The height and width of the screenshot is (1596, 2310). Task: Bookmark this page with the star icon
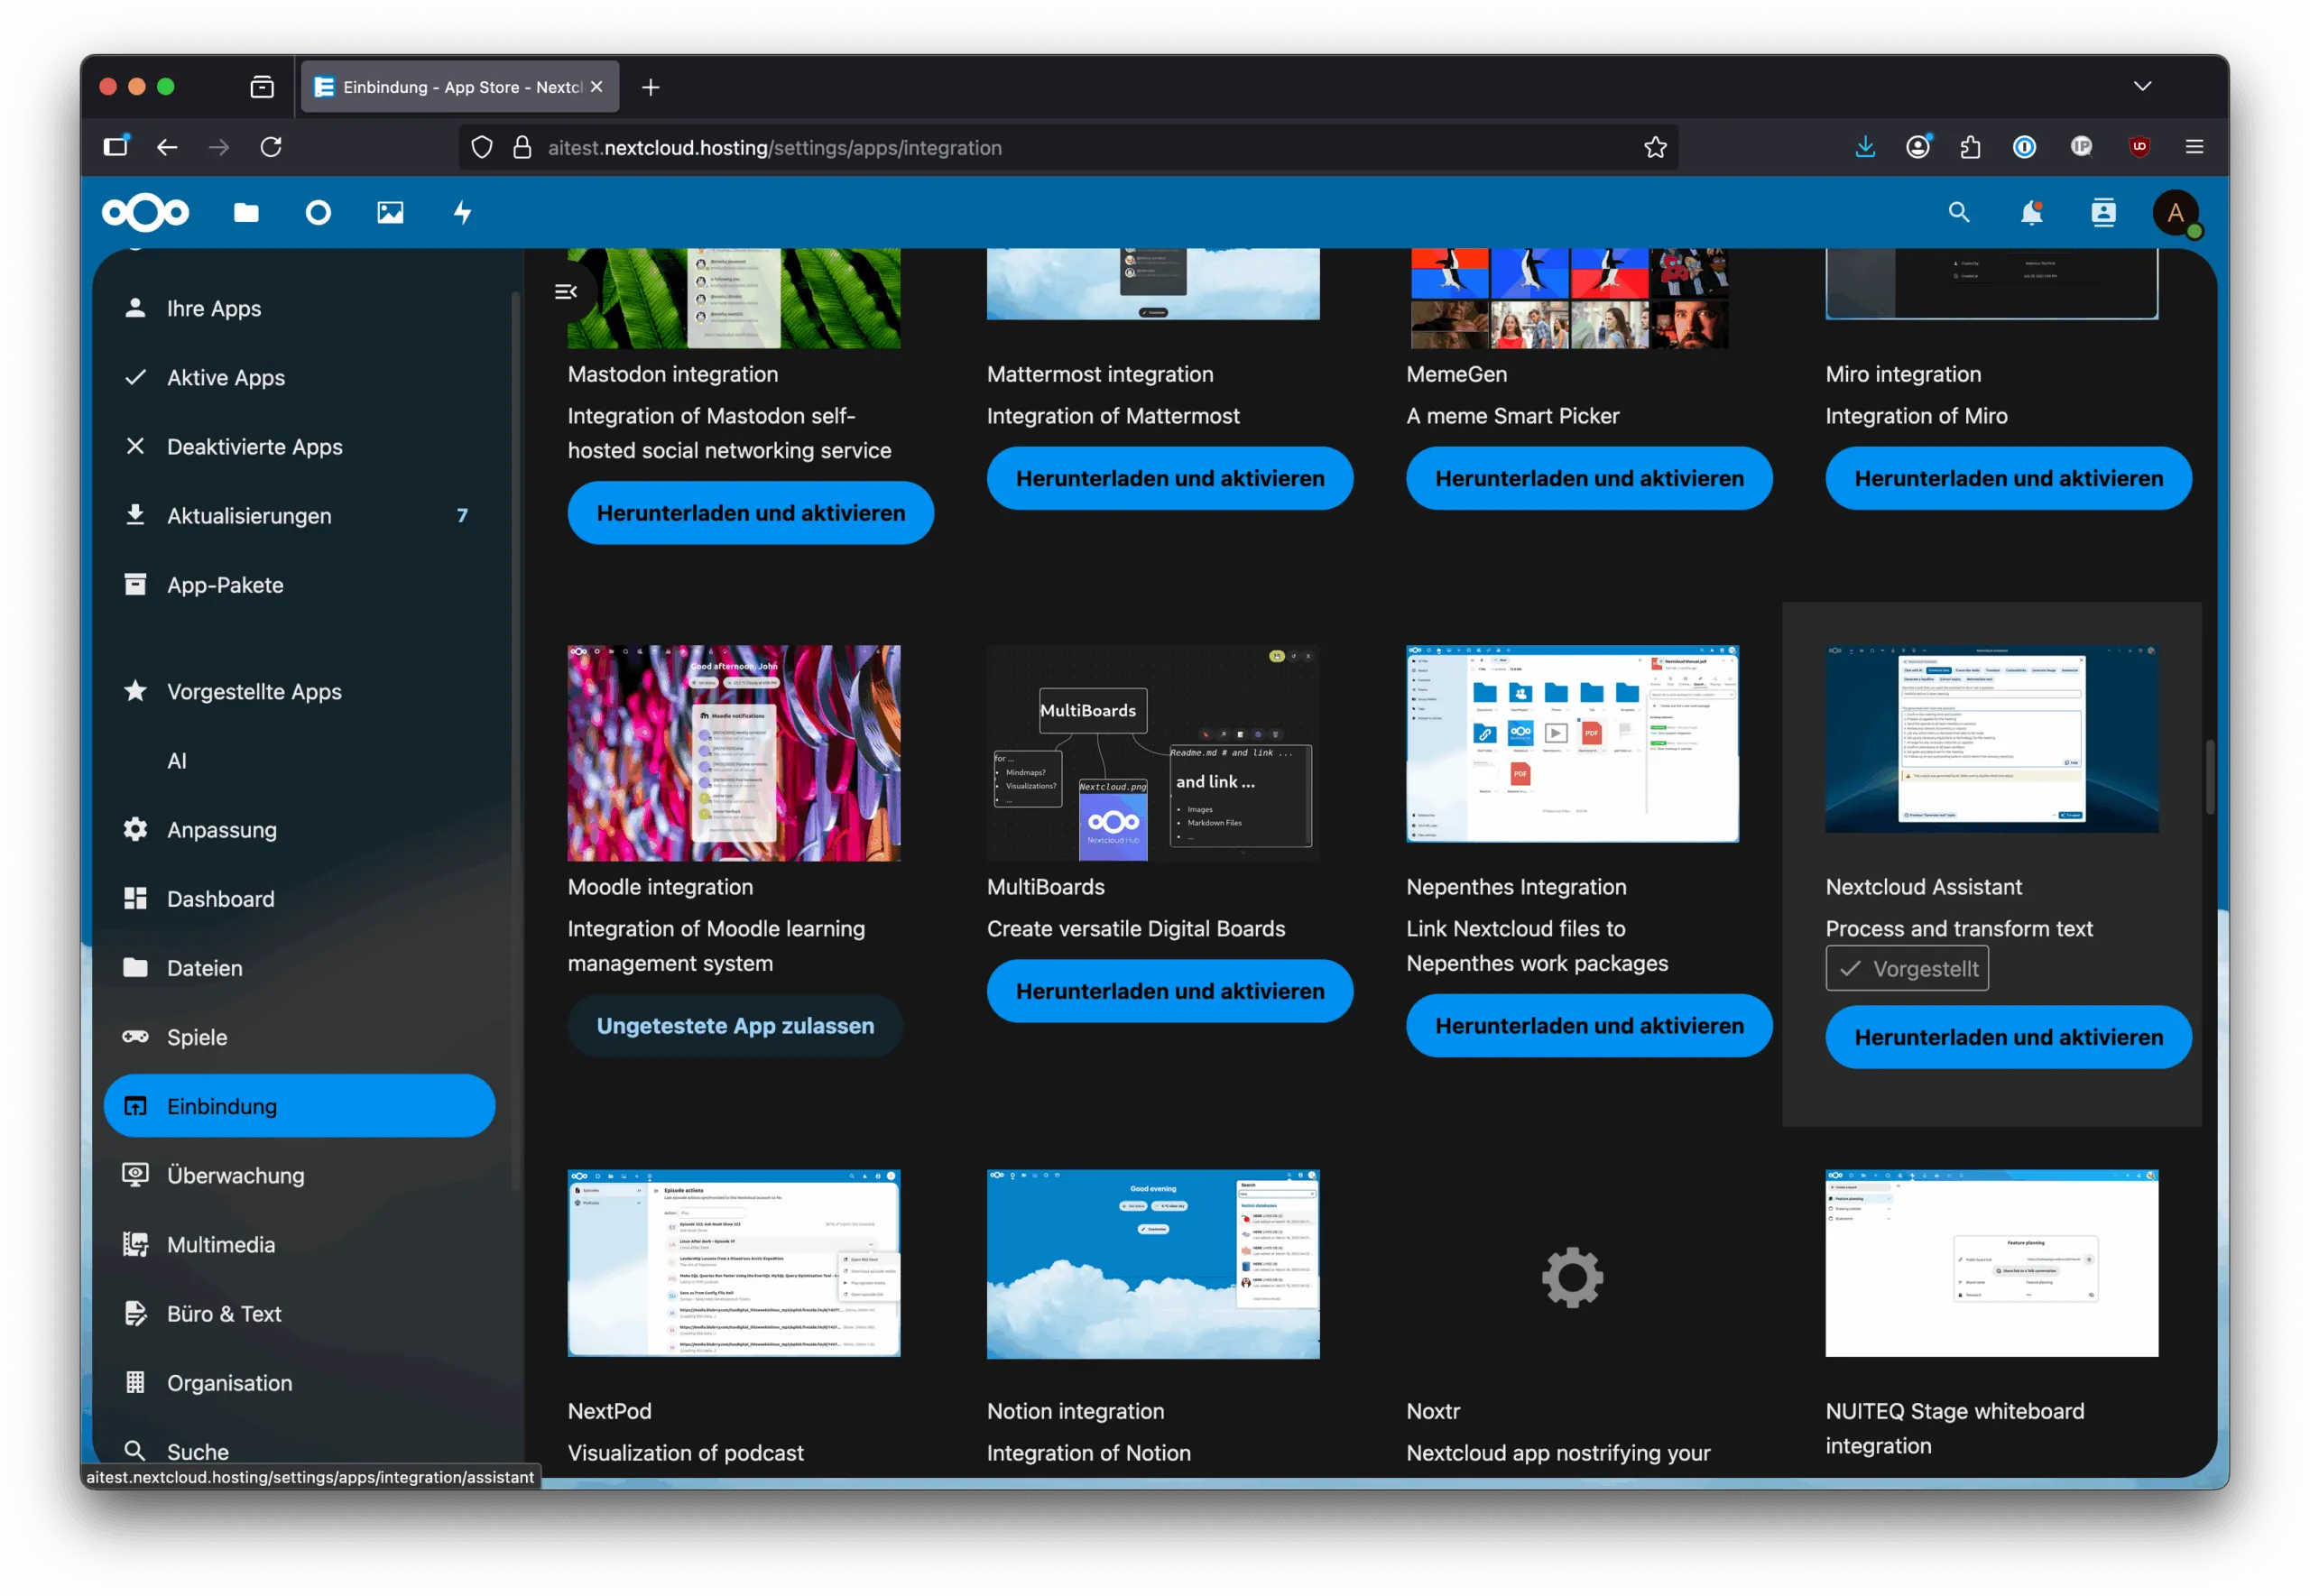pos(1655,147)
